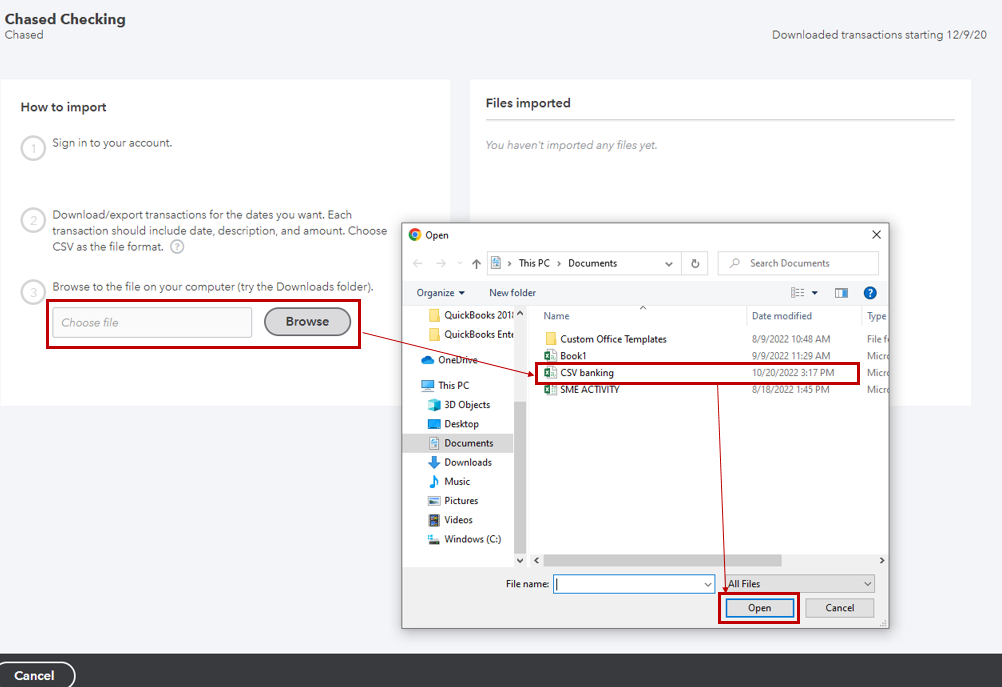Open the view options dropdown arrow
Viewport: 1002px width, 687px height.
coord(815,293)
